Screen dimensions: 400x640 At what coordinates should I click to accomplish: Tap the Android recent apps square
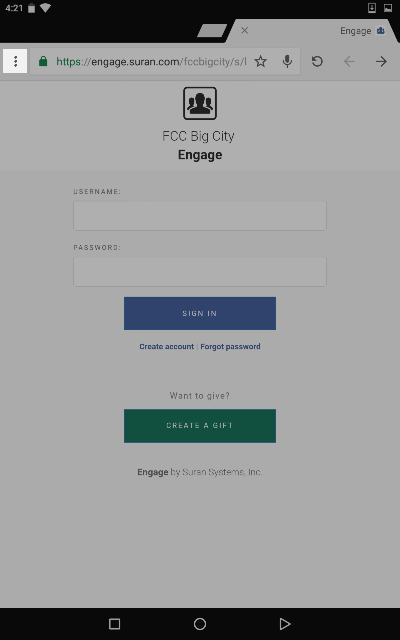tap(115, 624)
